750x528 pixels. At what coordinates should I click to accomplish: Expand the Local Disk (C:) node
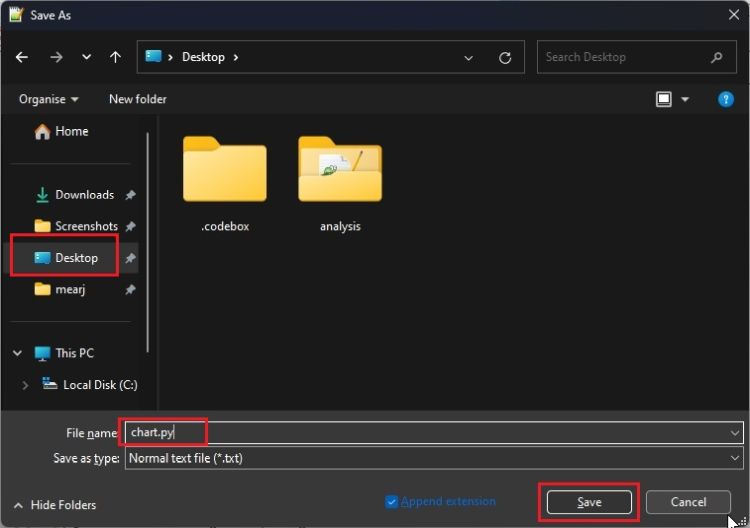25,385
